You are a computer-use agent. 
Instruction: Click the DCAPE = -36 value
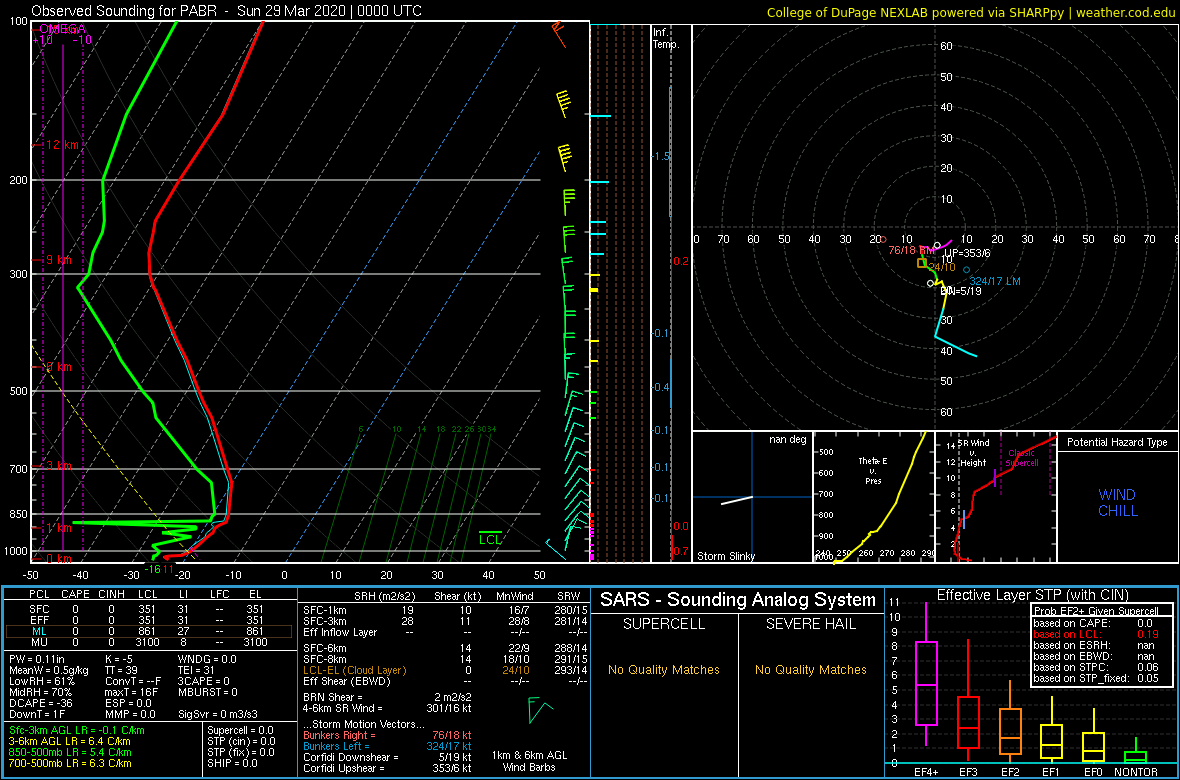40,702
